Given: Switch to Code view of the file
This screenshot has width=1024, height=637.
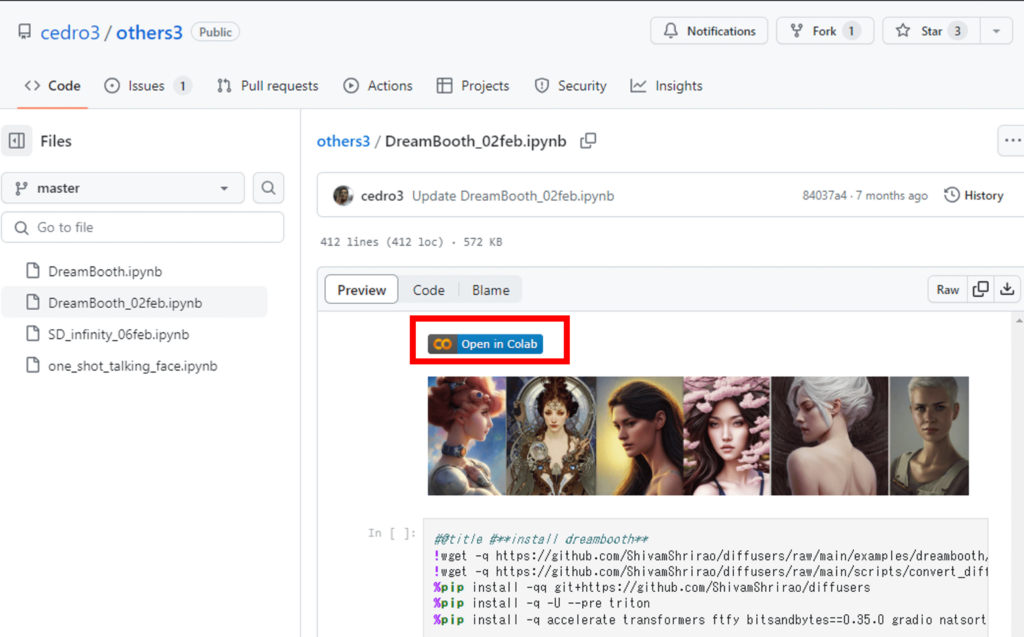Looking at the screenshot, I should (x=428, y=289).
